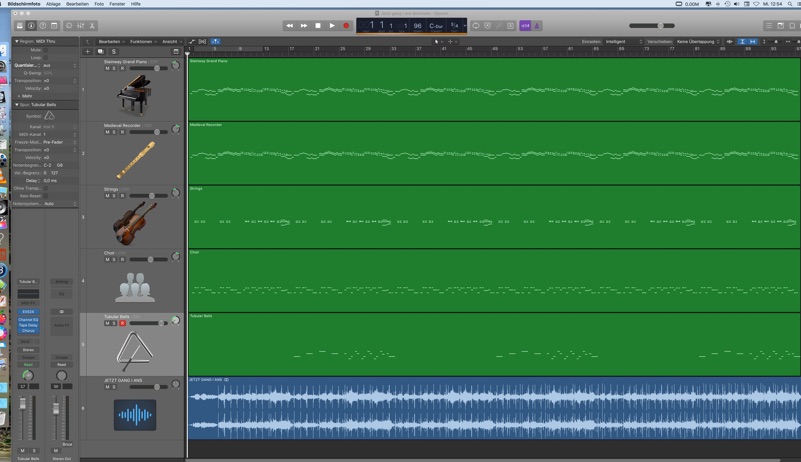Screen dimensions: 801x462
Task: Toggle Cycle mode button
Action: coord(476,26)
